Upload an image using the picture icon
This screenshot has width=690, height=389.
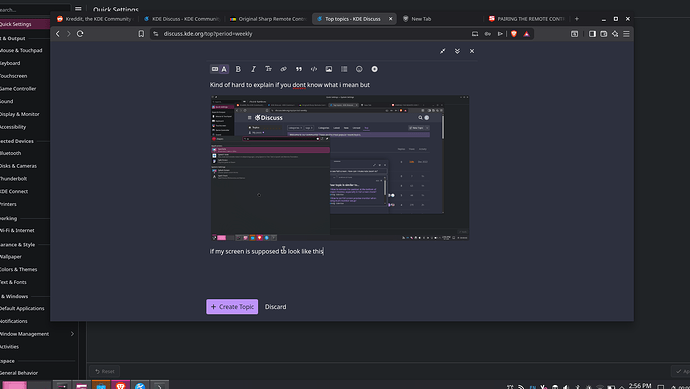tap(329, 69)
